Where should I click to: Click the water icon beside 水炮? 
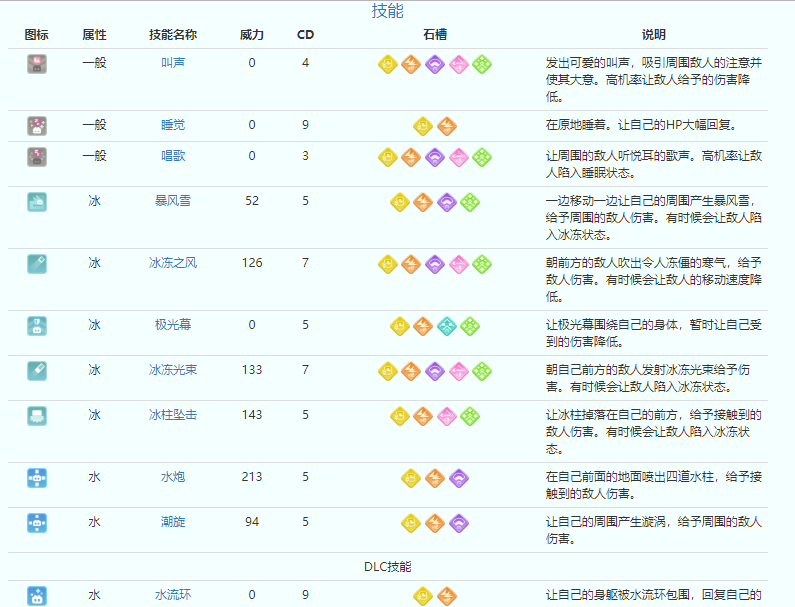coord(37,477)
